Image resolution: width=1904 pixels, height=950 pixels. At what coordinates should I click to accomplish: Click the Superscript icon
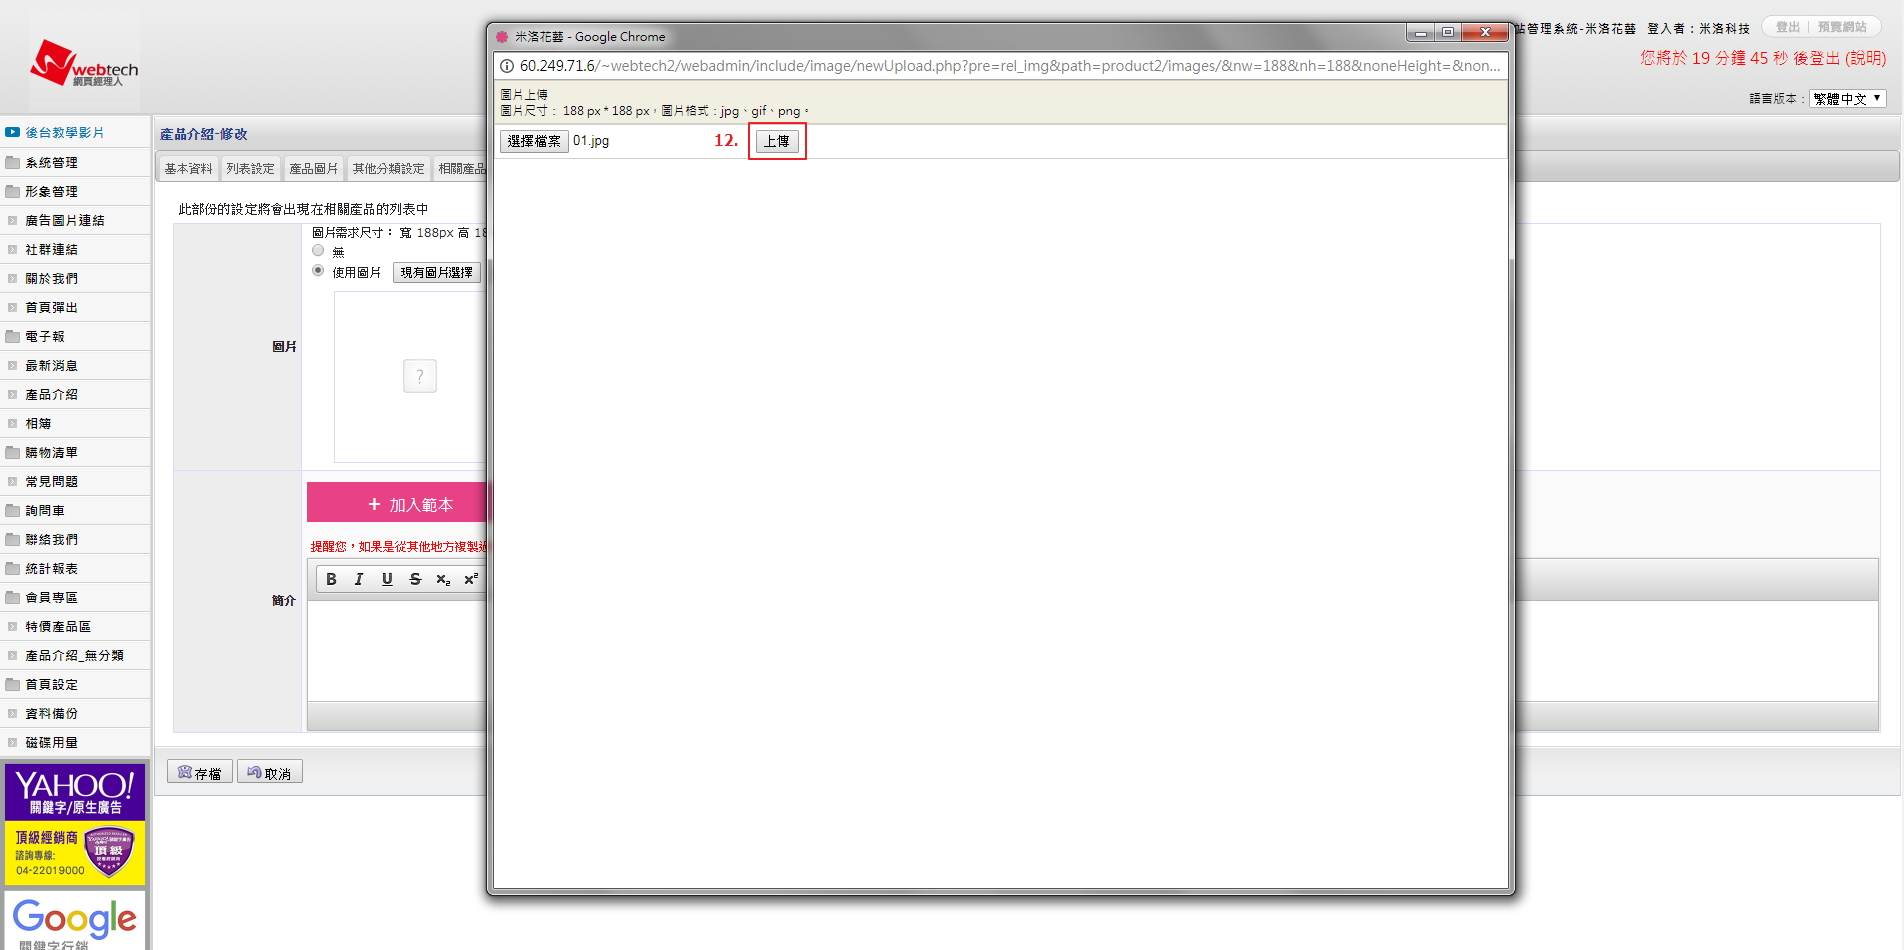pos(471,579)
